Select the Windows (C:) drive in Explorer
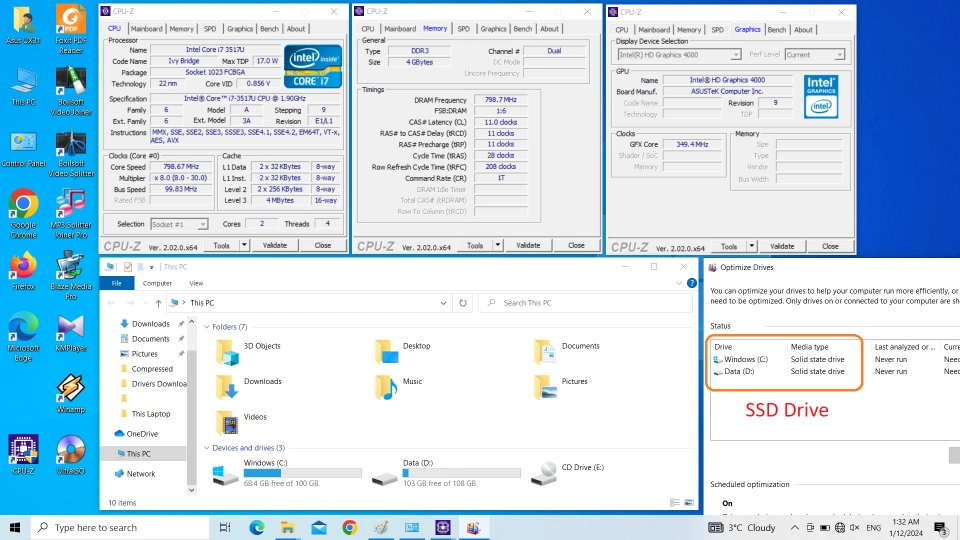The height and width of the screenshot is (540, 960). click(286, 473)
